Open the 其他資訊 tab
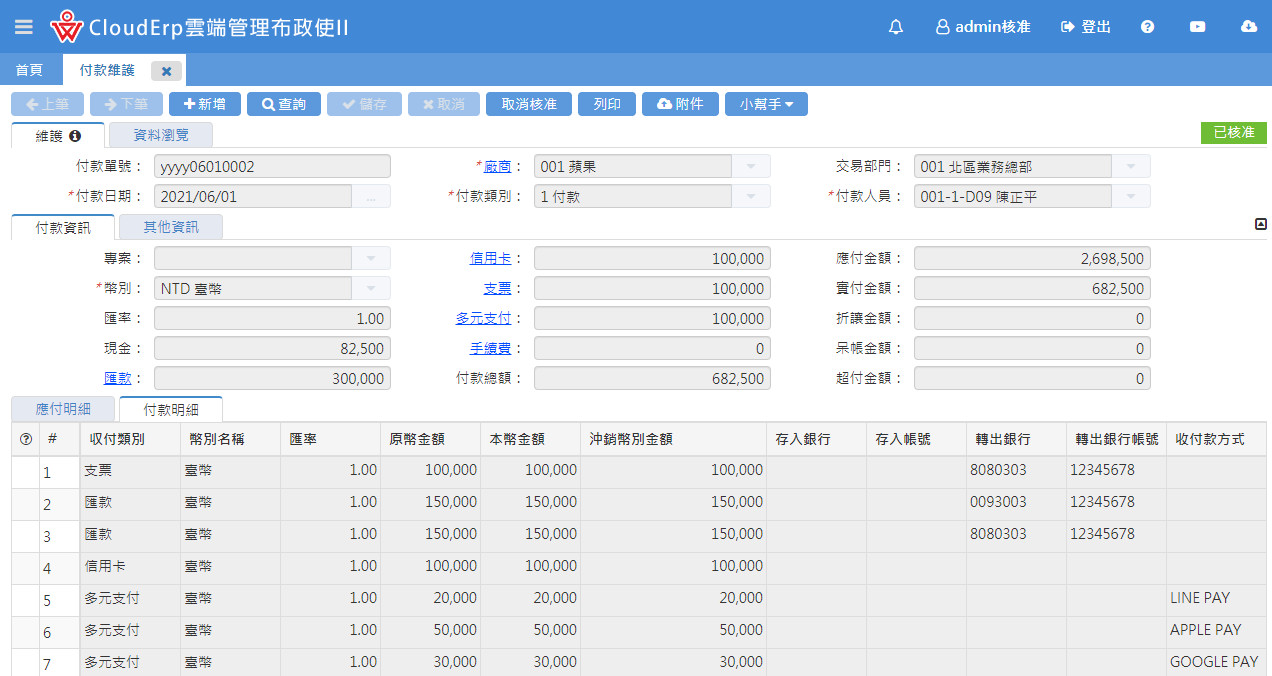 pos(170,227)
